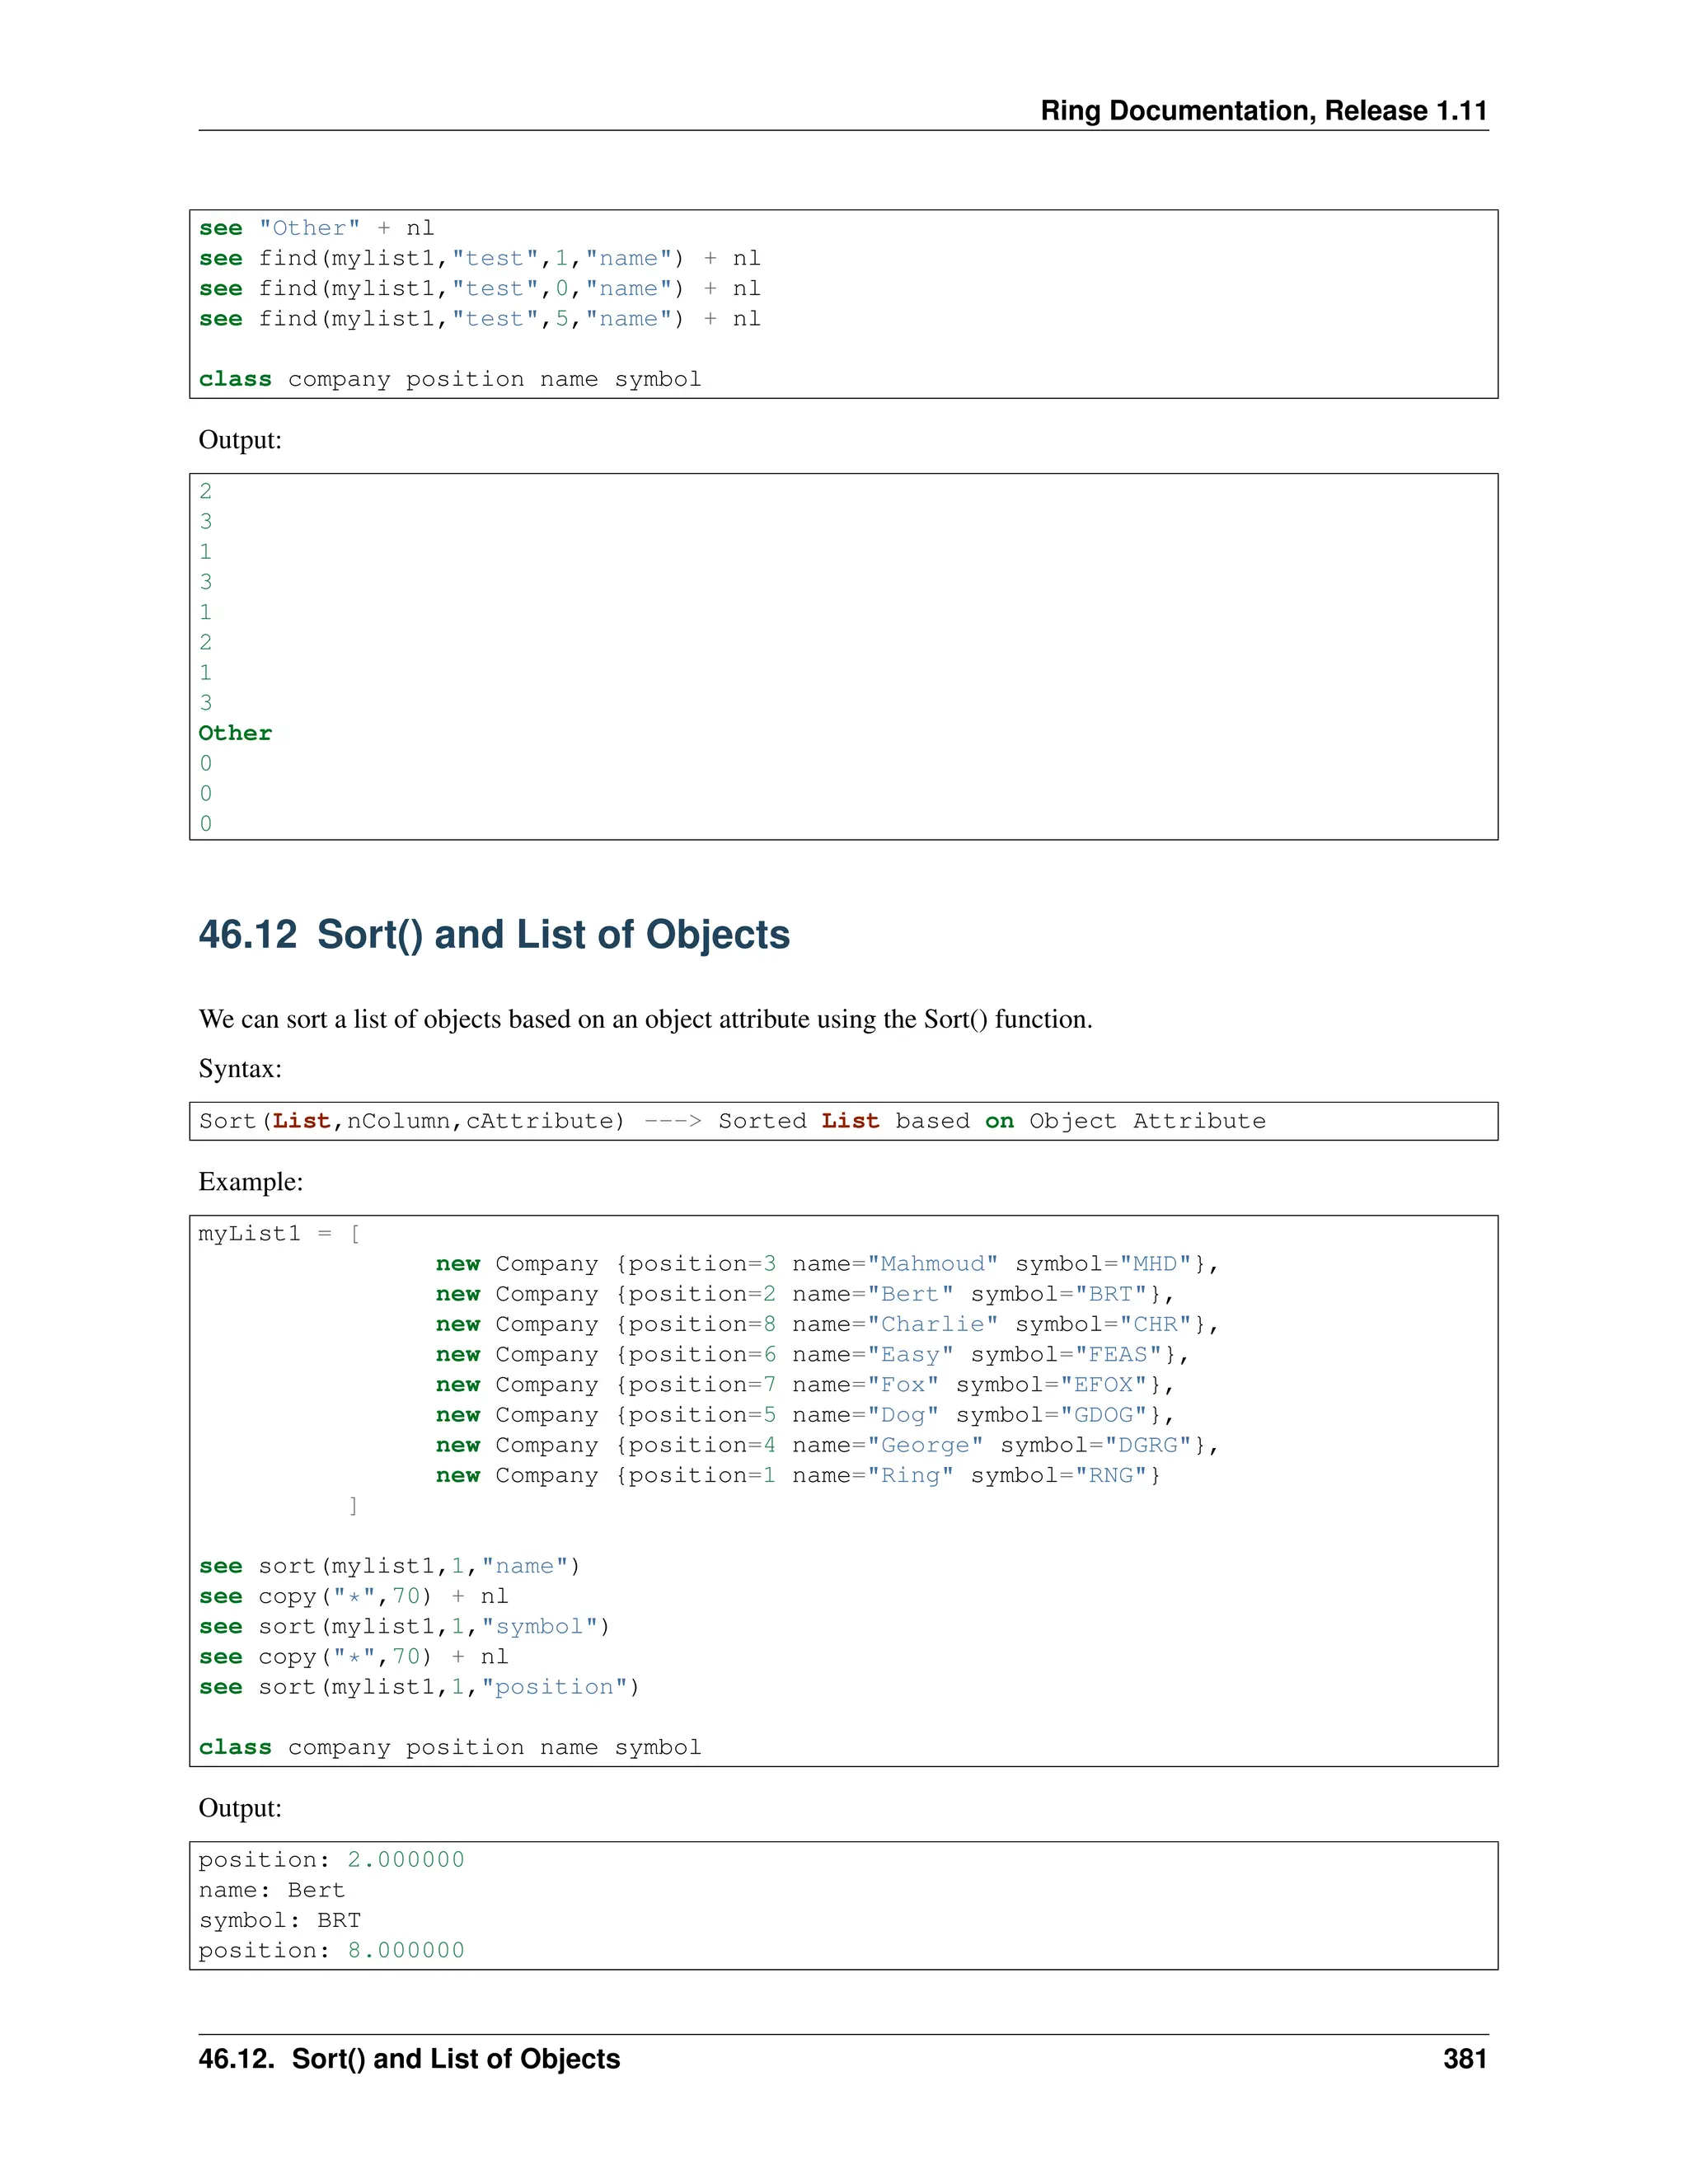This screenshot has height=2184, width=1688.
Task: Click the code line sort(mylist1,1,"position")
Action: [418, 1687]
